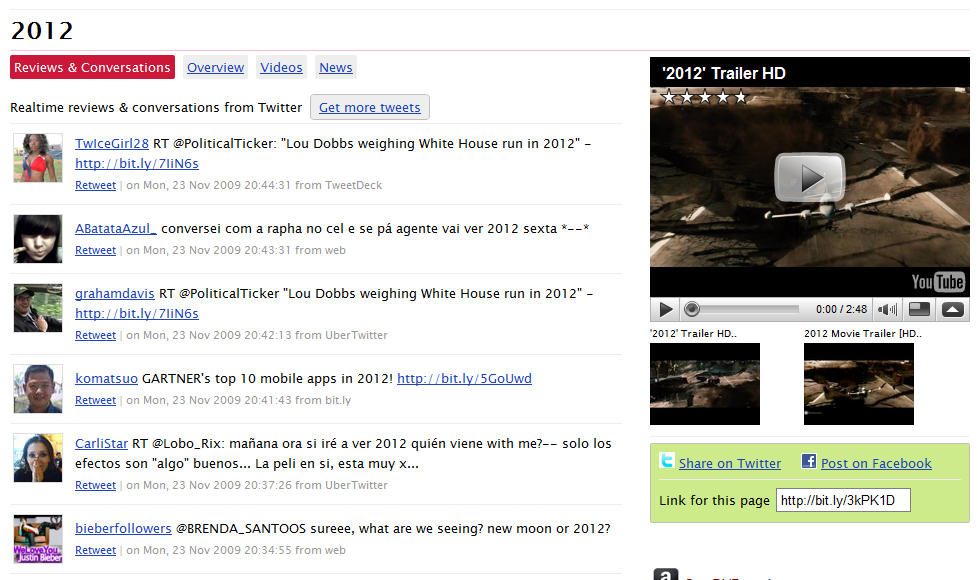The height and width of the screenshot is (580, 978).
Task: Click ABatataAzul_'s avatar image
Action: click(x=38, y=239)
